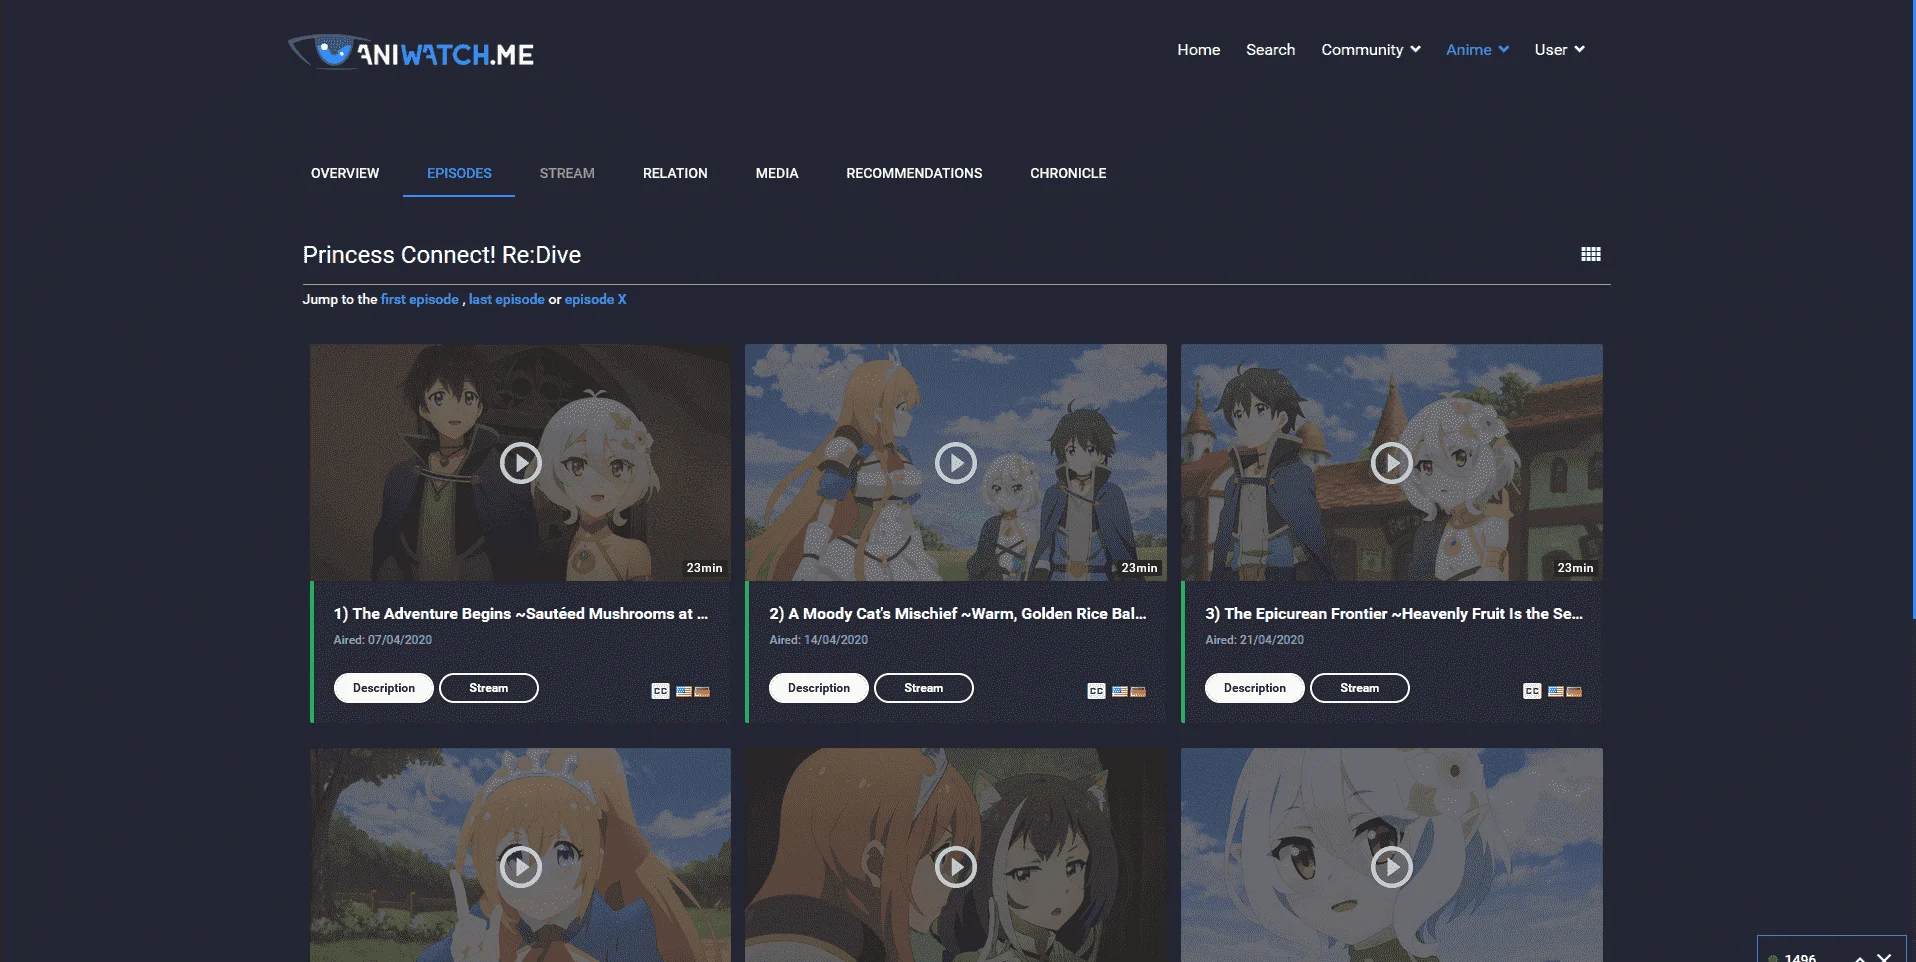This screenshot has height=962, width=1916.
Task: Jump to the last episode link
Action: click(507, 299)
